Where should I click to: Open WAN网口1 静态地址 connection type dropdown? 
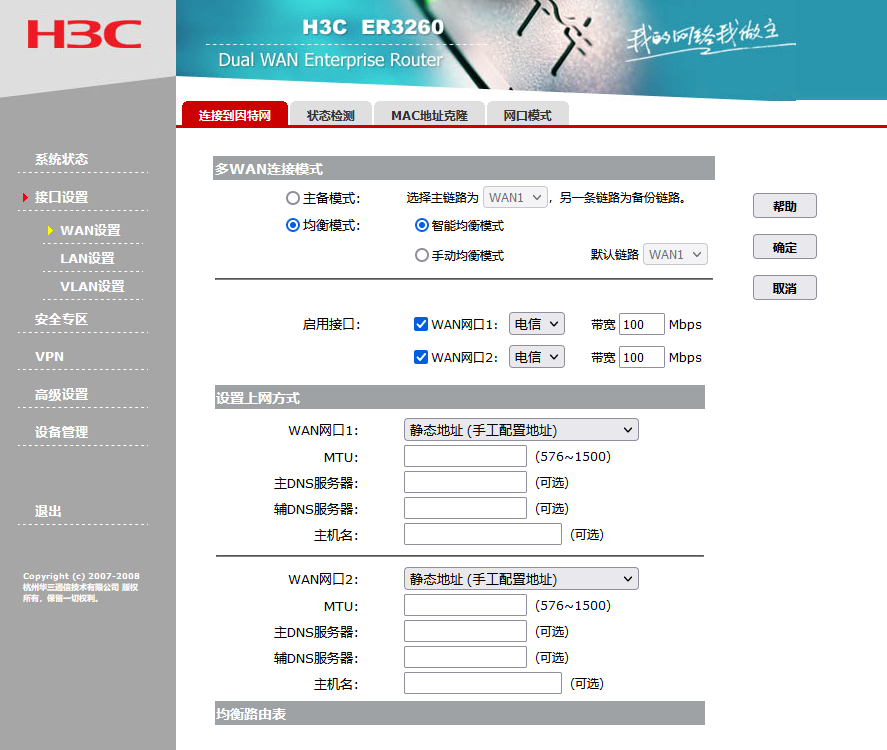point(521,430)
